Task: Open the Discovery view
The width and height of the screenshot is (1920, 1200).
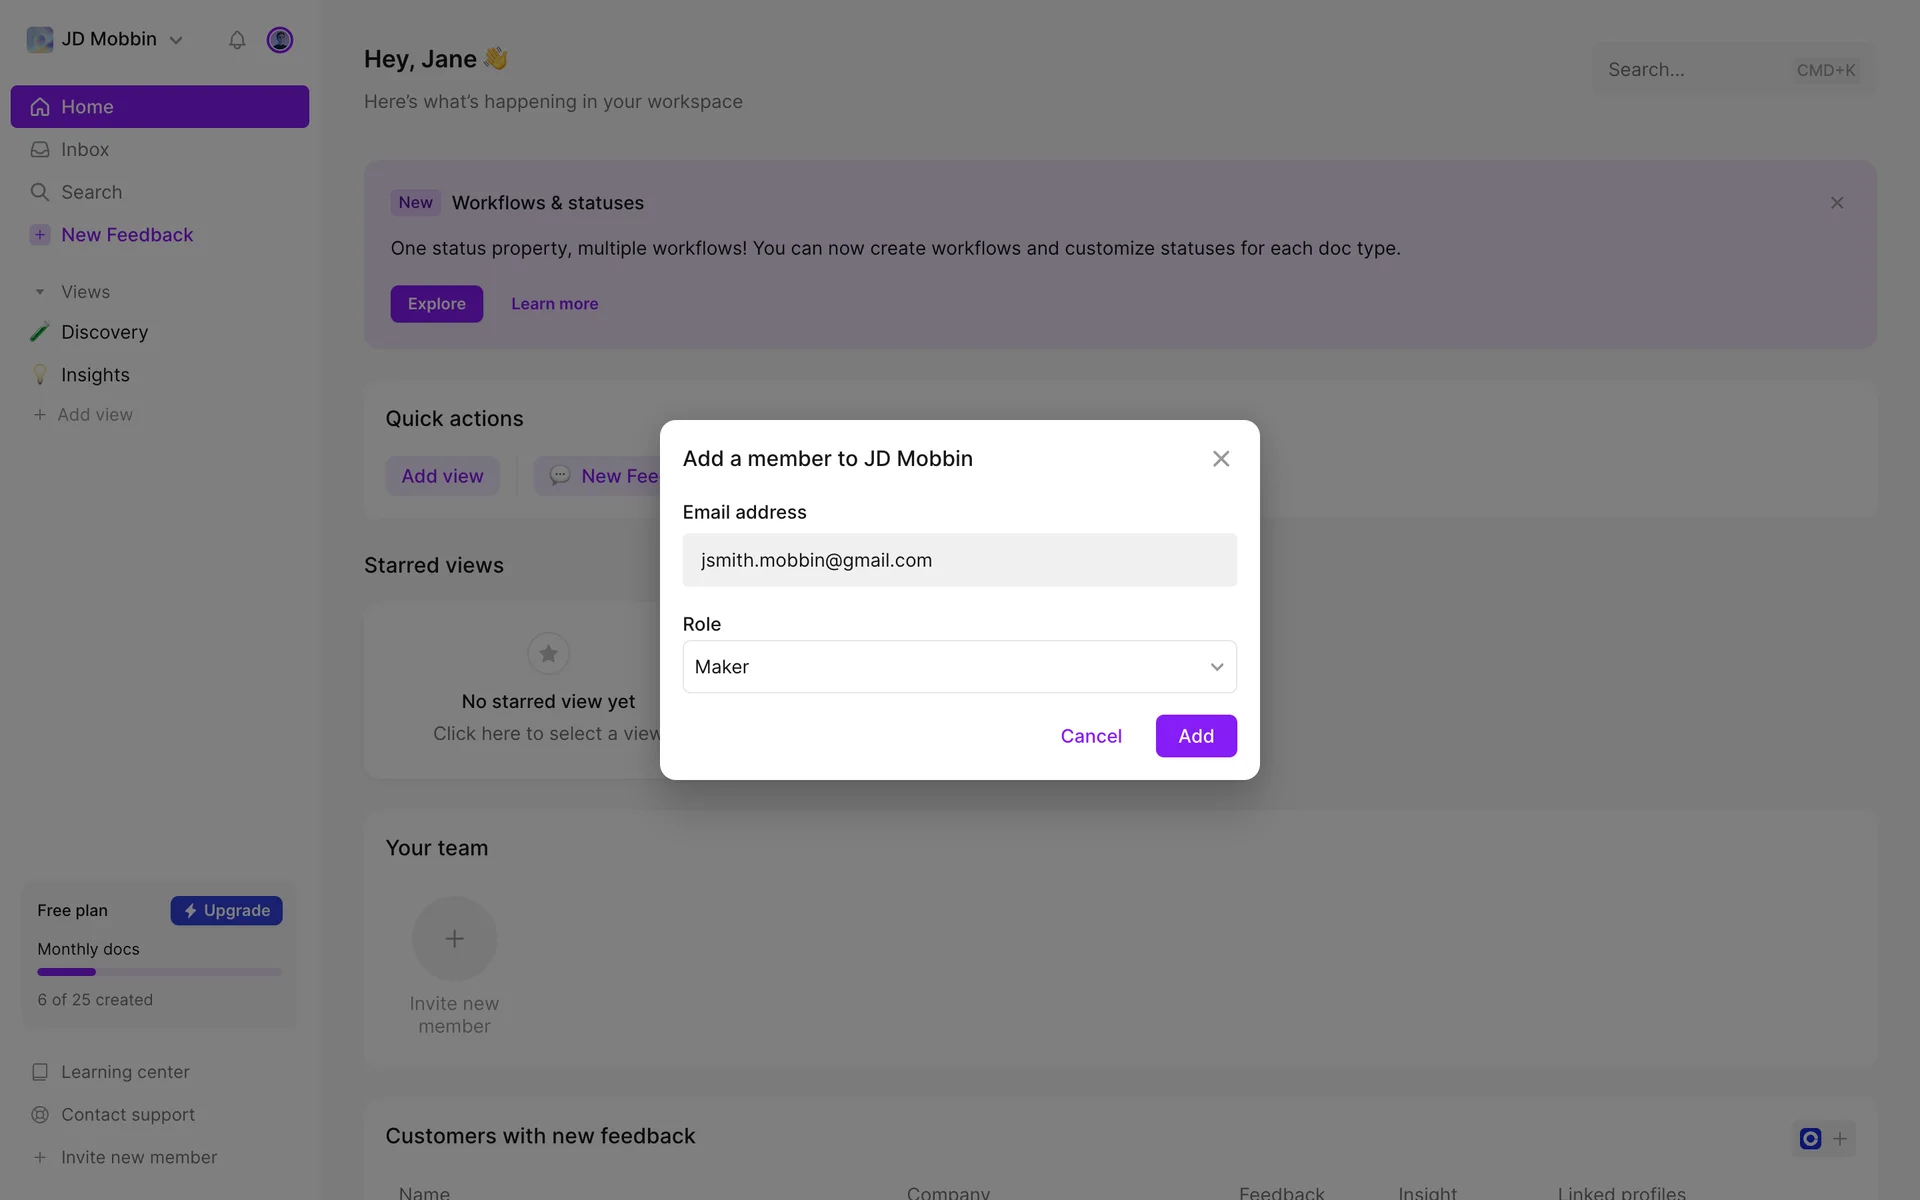Action: click(104, 332)
